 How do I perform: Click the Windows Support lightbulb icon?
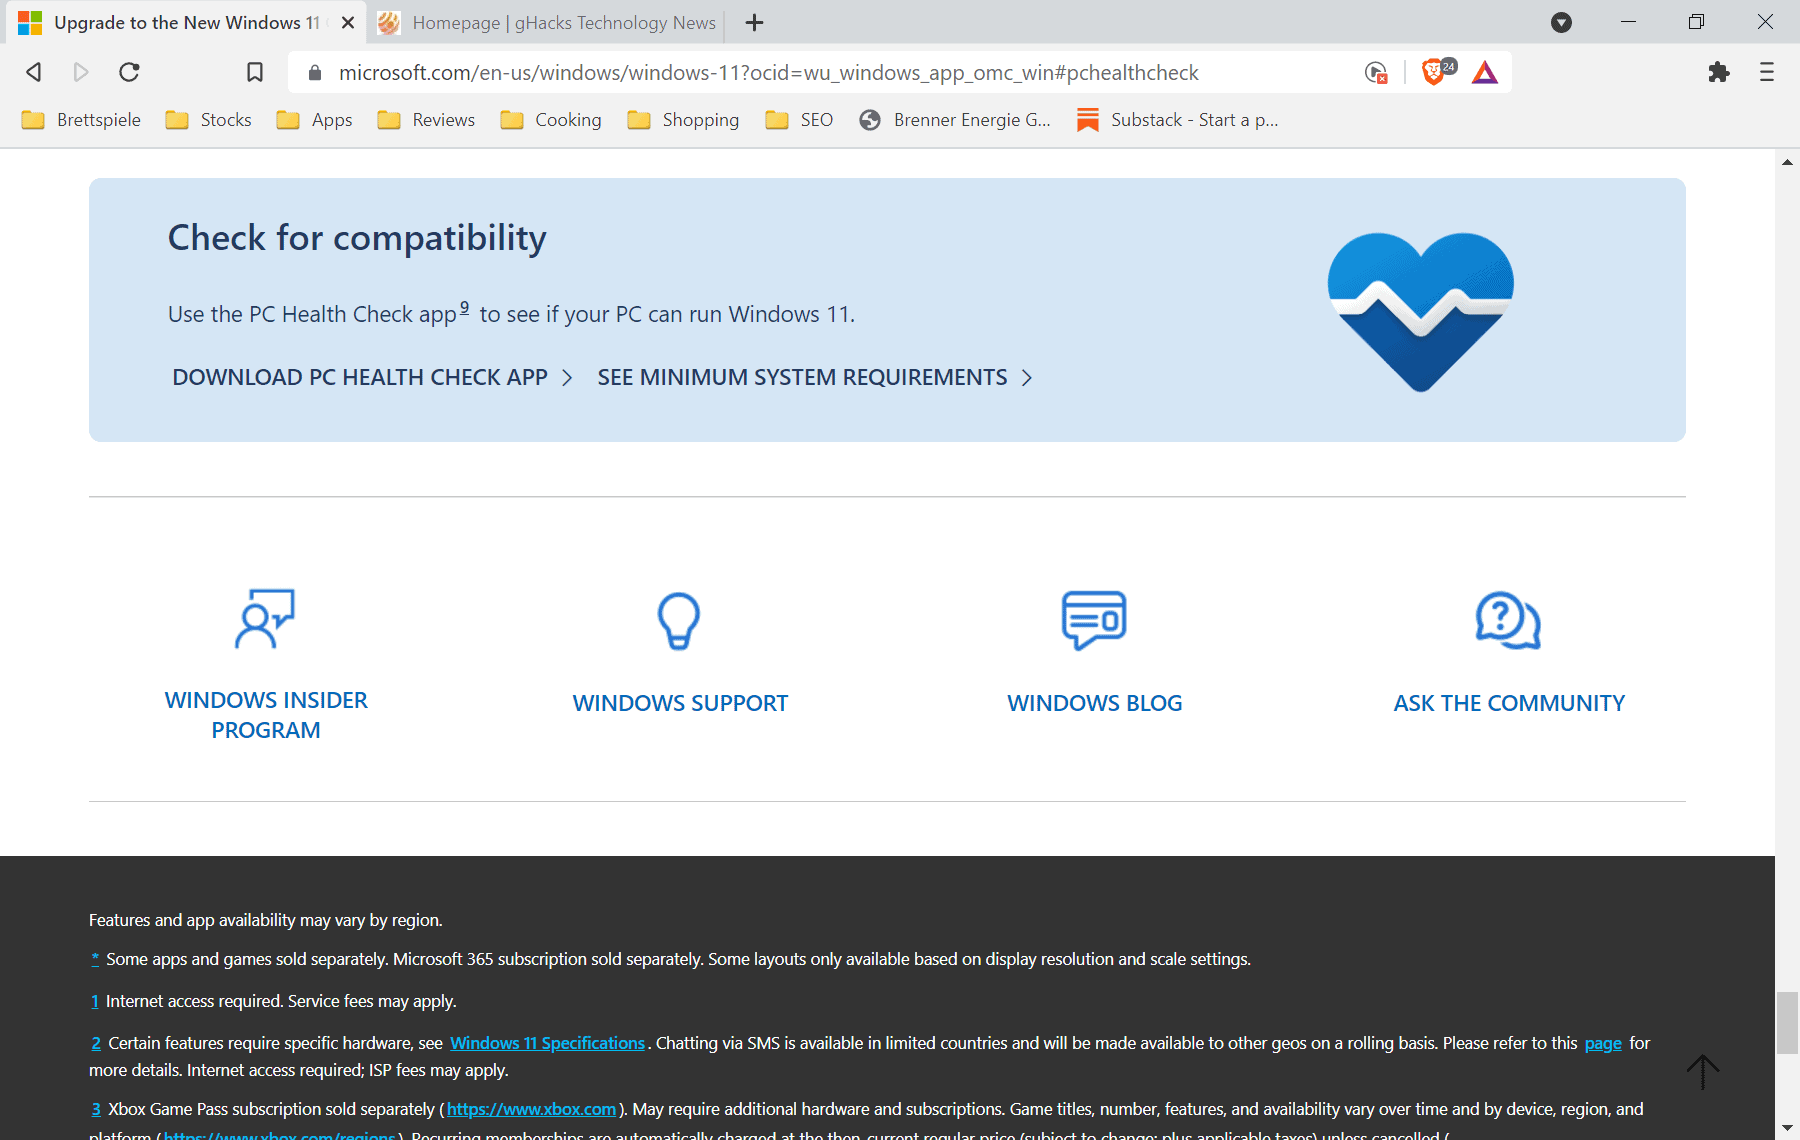tap(679, 621)
